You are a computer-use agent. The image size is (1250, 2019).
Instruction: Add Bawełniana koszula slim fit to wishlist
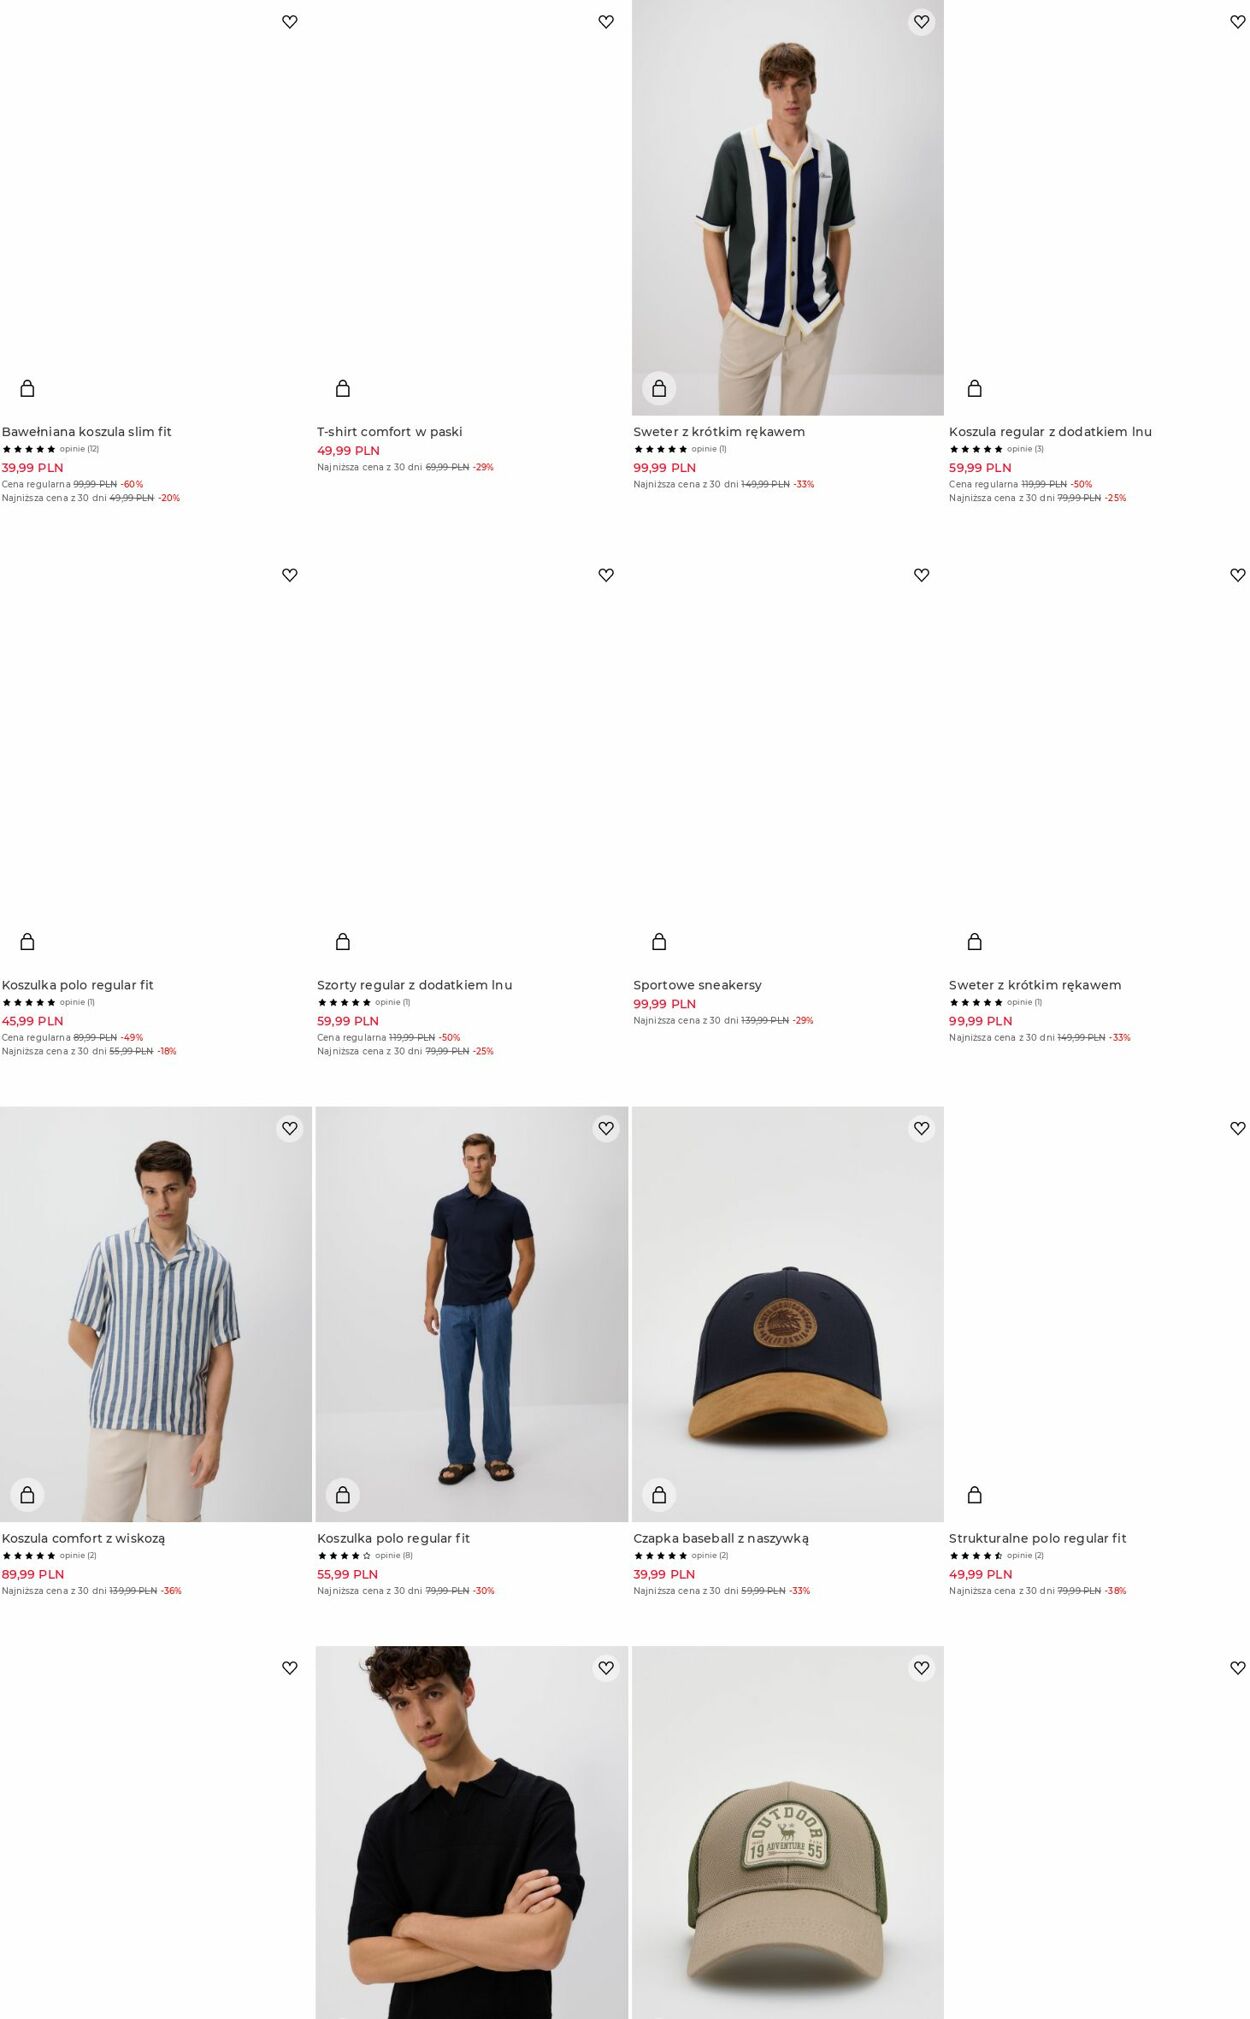[x=290, y=22]
